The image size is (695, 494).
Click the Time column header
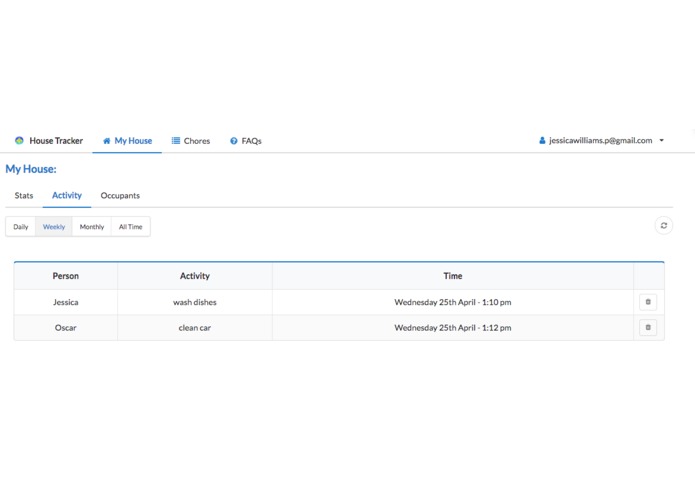tap(453, 276)
